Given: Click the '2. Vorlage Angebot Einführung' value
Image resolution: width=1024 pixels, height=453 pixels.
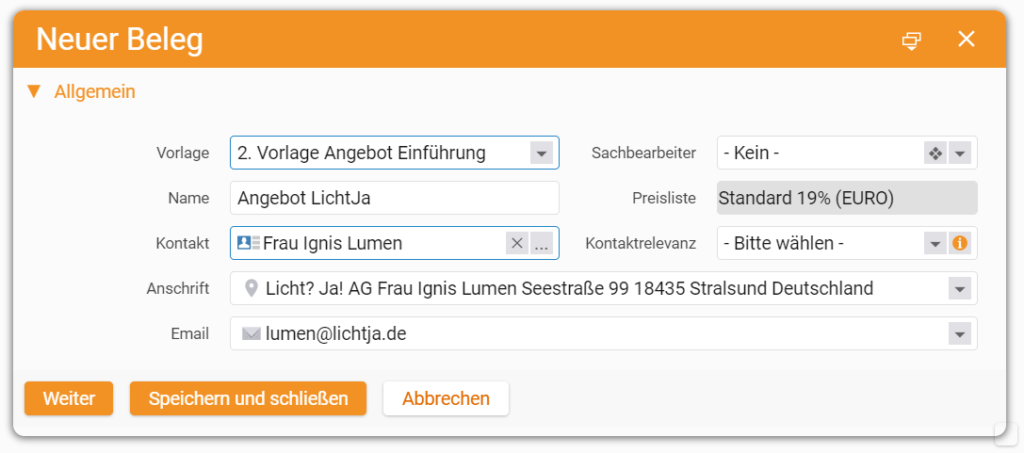Looking at the screenshot, I should (362, 153).
